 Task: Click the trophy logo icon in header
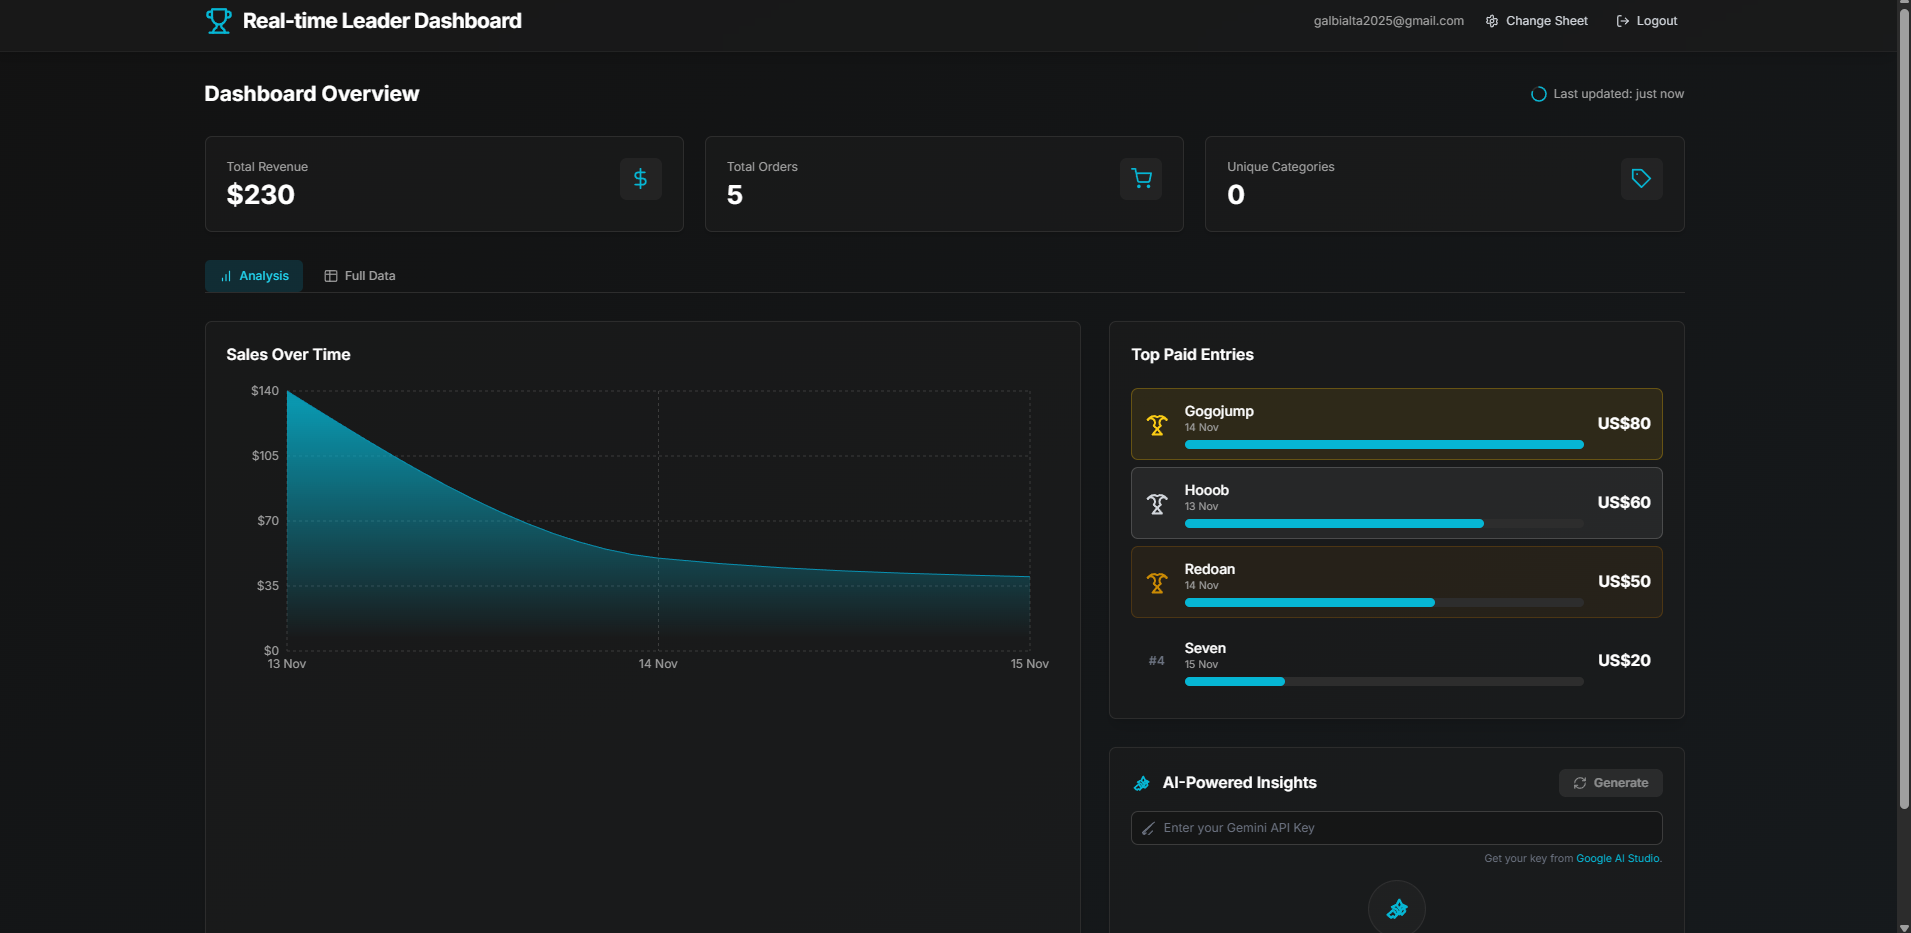(218, 21)
